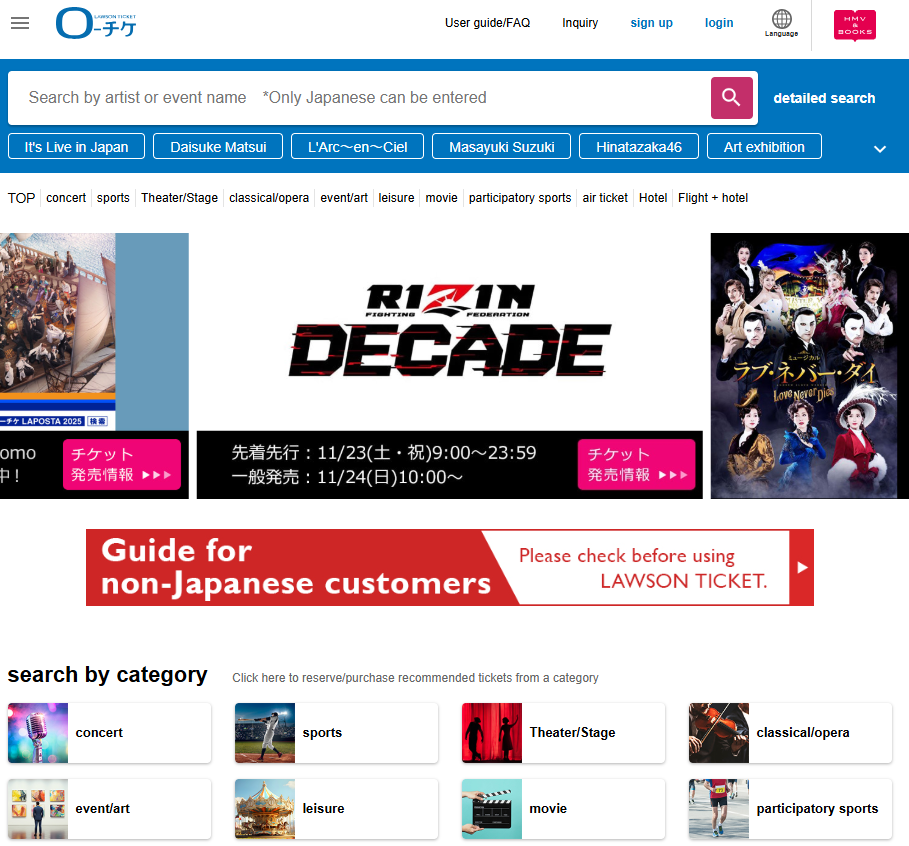Open air ticket in the navigation bar
The width and height of the screenshot is (909, 846).
click(605, 198)
